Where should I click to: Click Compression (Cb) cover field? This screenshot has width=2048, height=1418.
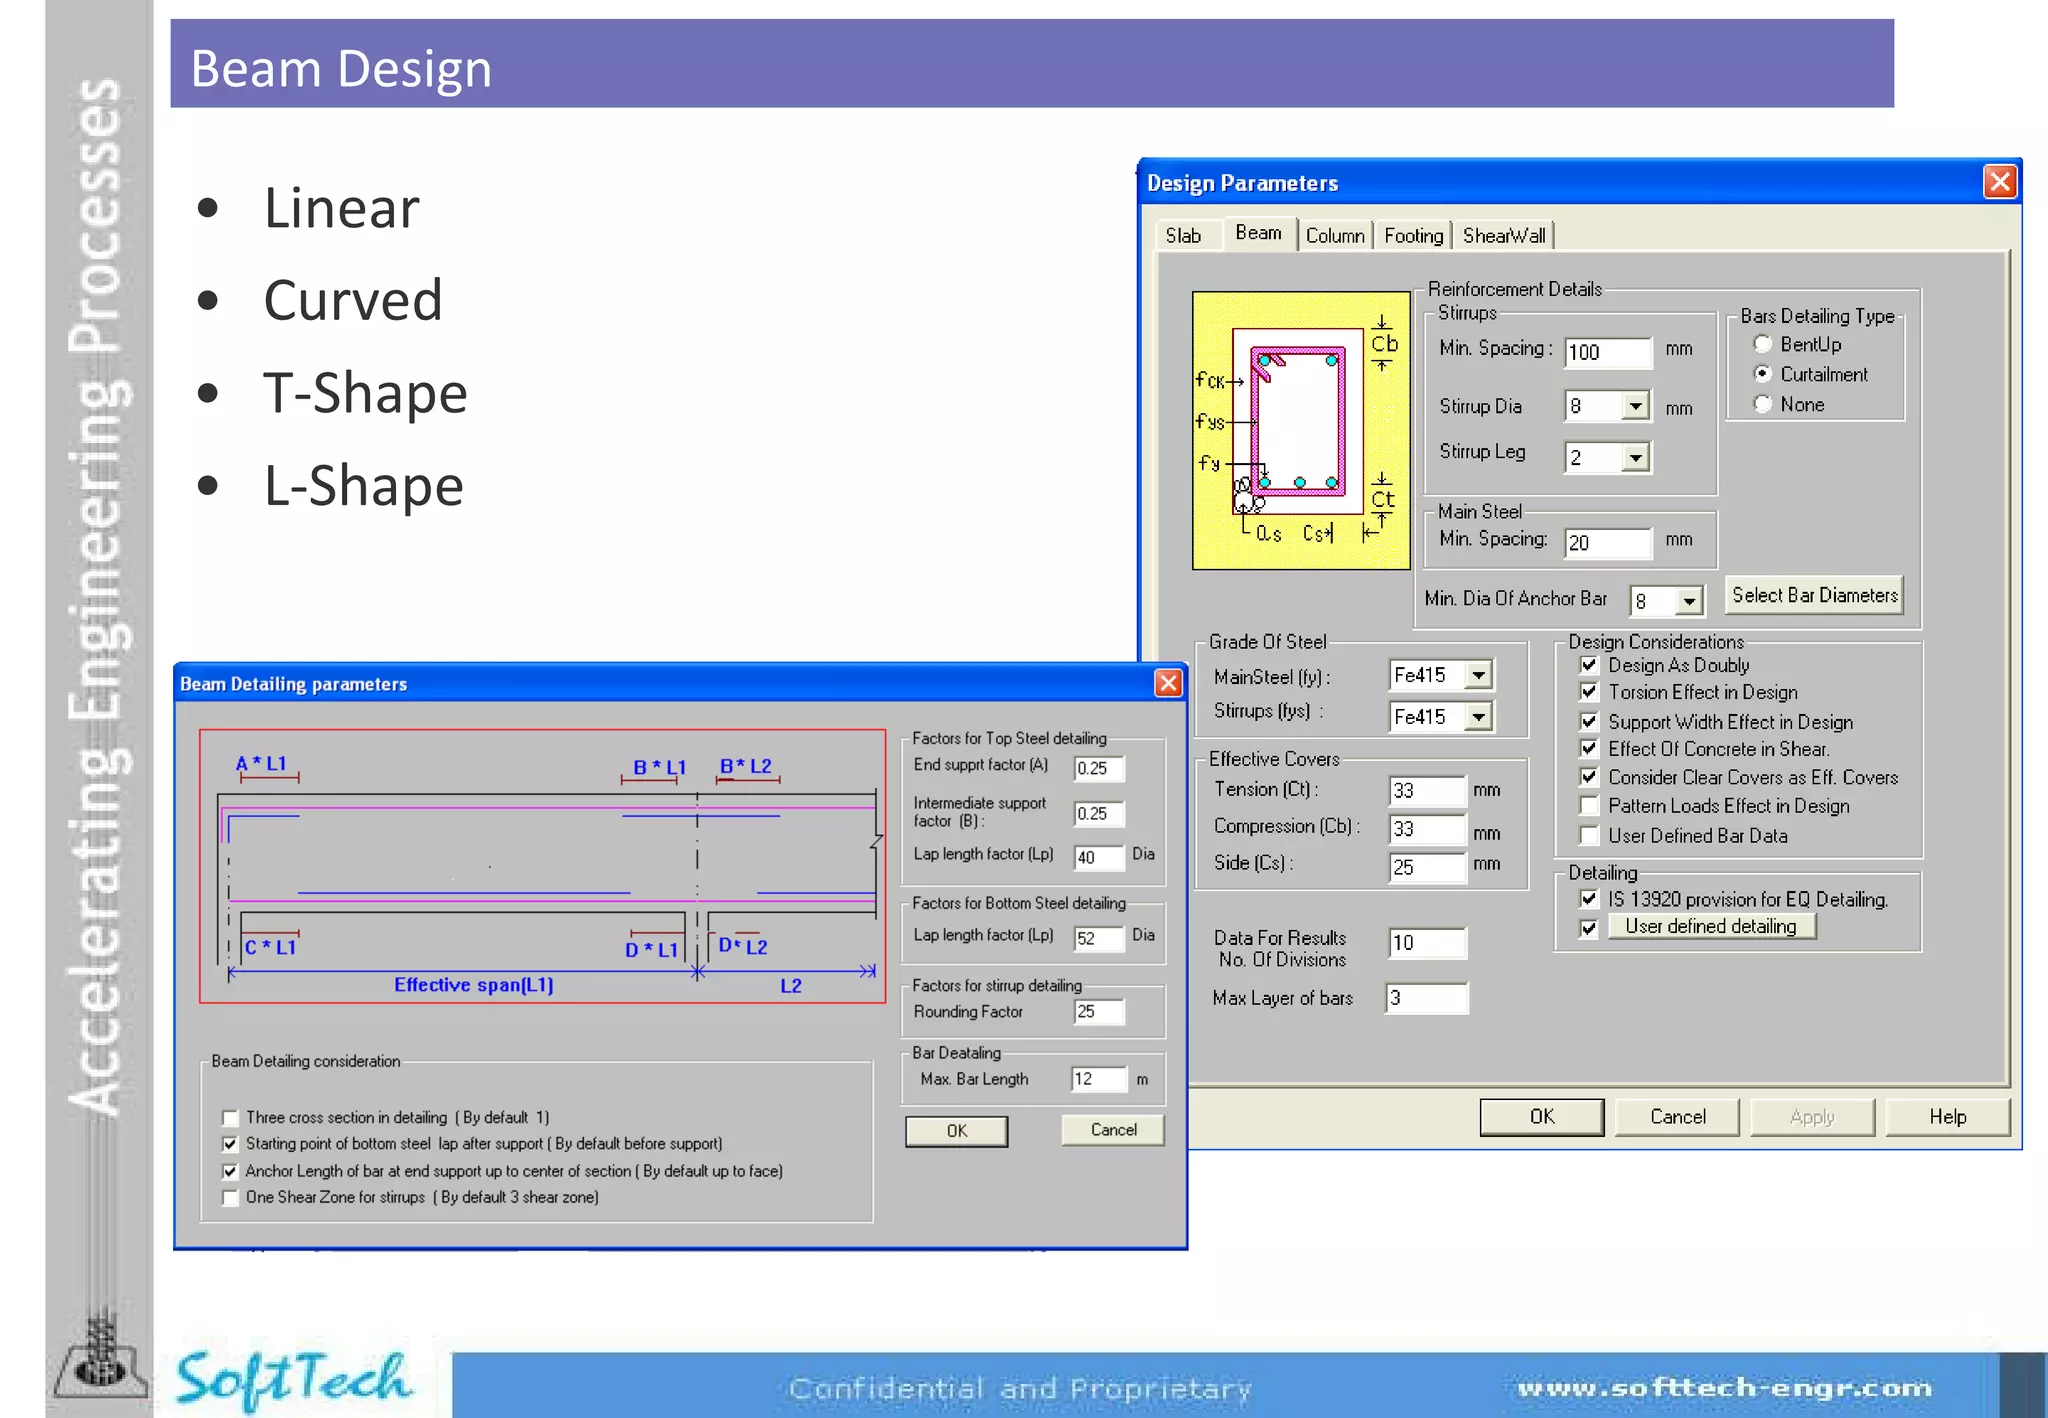click(1427, 829)
